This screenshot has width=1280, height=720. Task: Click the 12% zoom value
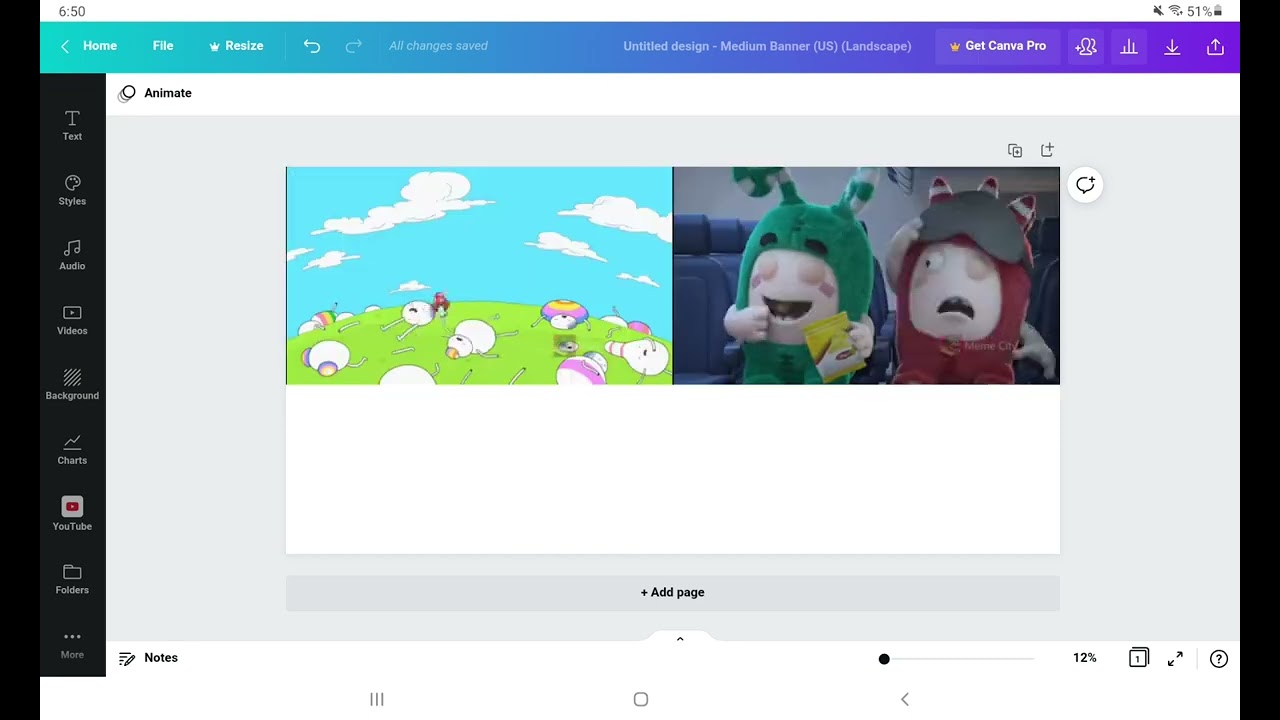click(x=1085, y=658)
